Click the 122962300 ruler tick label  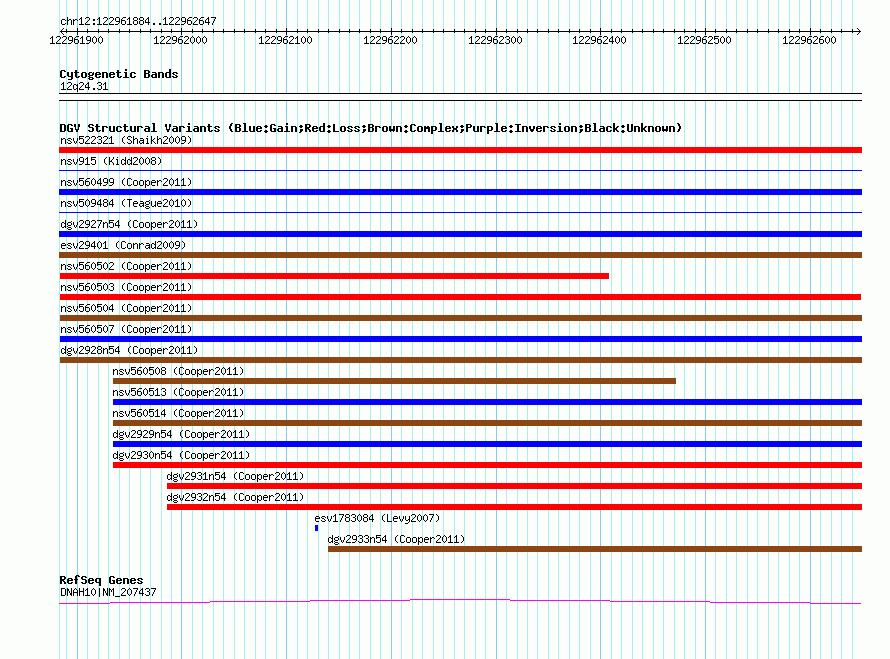496,40
